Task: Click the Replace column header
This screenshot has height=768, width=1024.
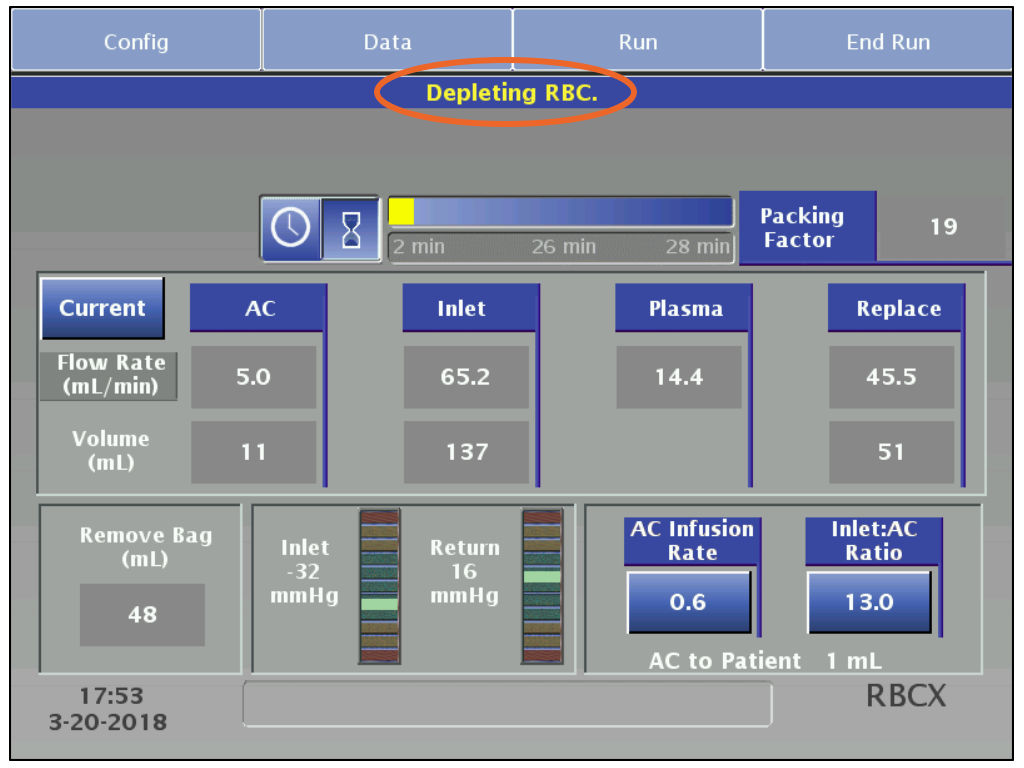Action: (896, 308)
